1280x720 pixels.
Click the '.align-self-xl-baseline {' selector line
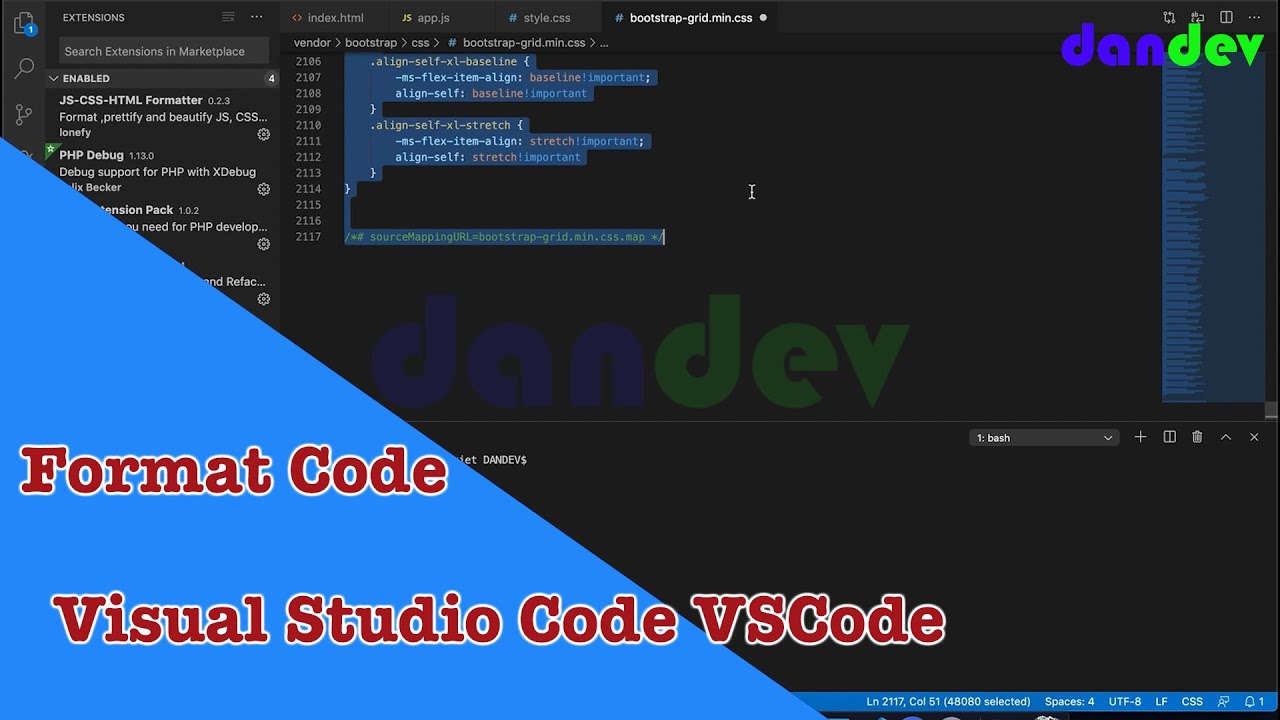(x=450, y=61)
